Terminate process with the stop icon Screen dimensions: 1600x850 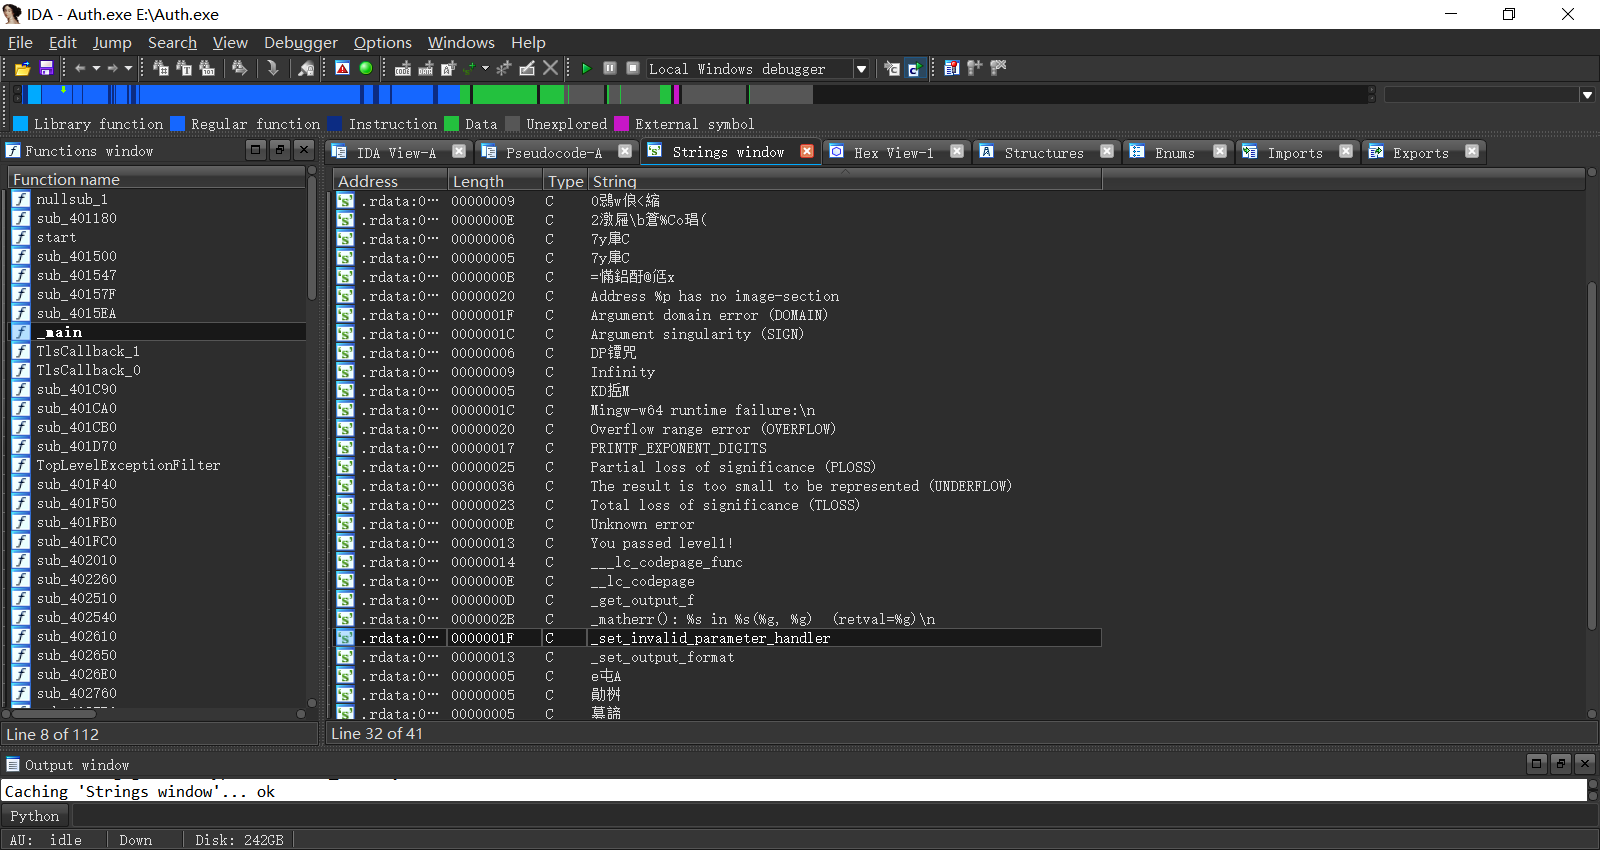[633, 68]
